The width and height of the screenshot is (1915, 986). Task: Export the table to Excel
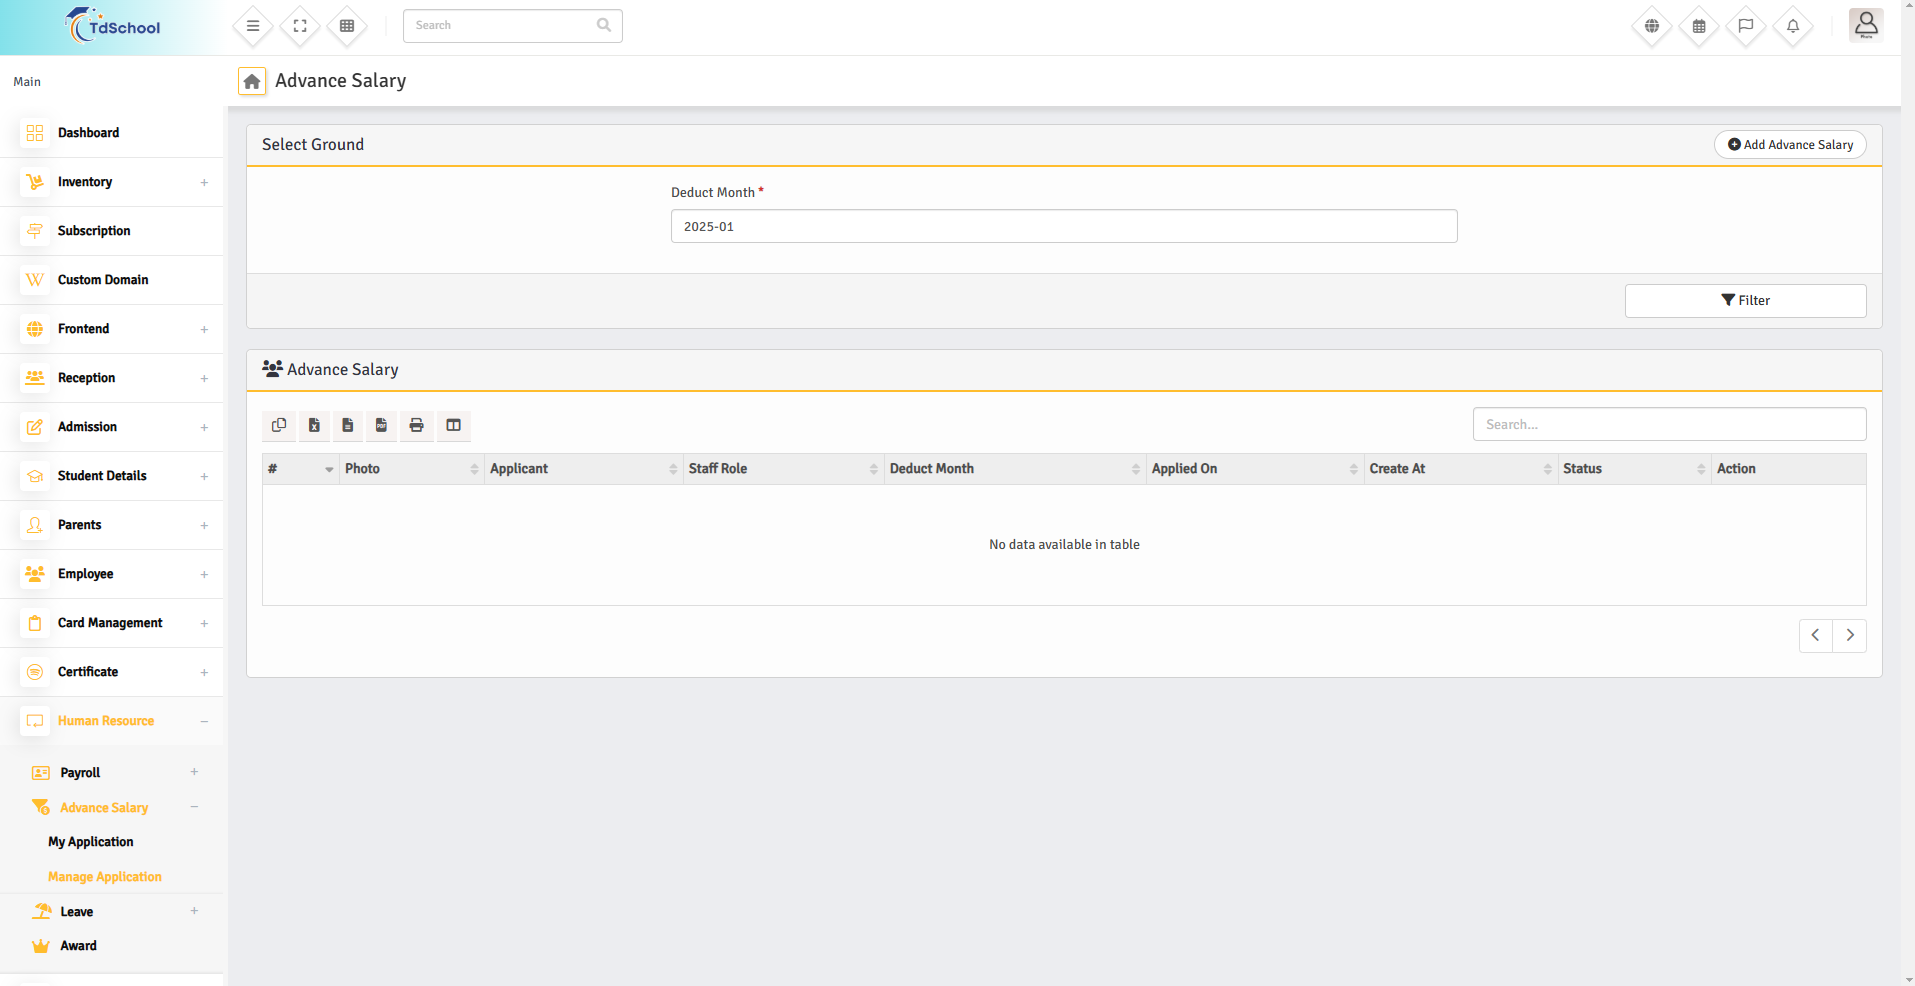coord(314,425)
